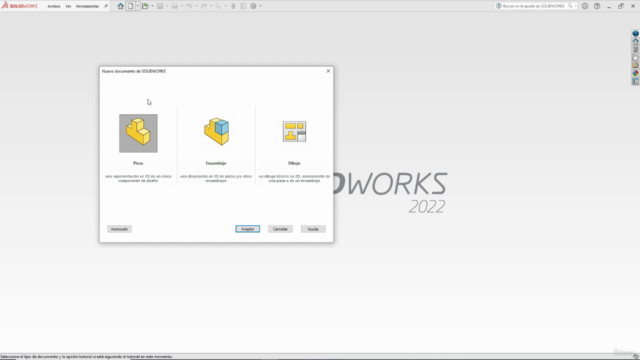Open the Herramientas menu
The width and height of the screenshot is (640, 360).
coord(87,6)
